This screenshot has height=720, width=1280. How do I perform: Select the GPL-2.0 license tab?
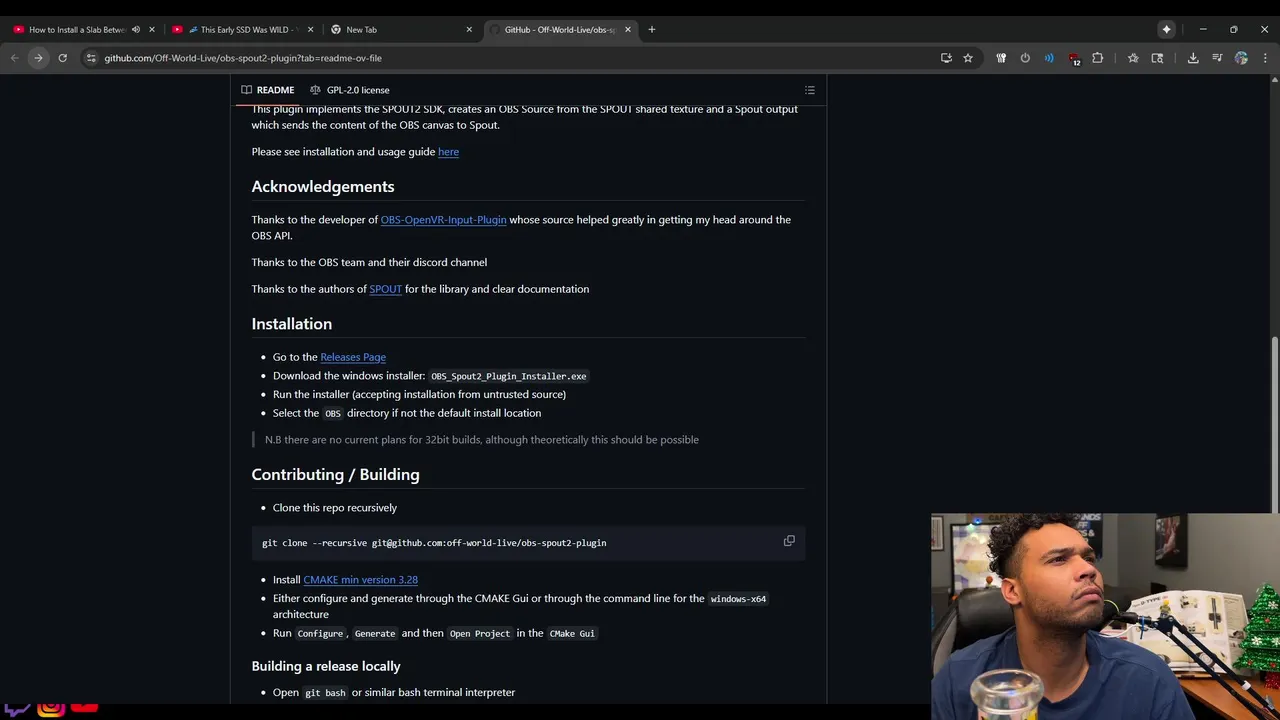coord(350,90)
